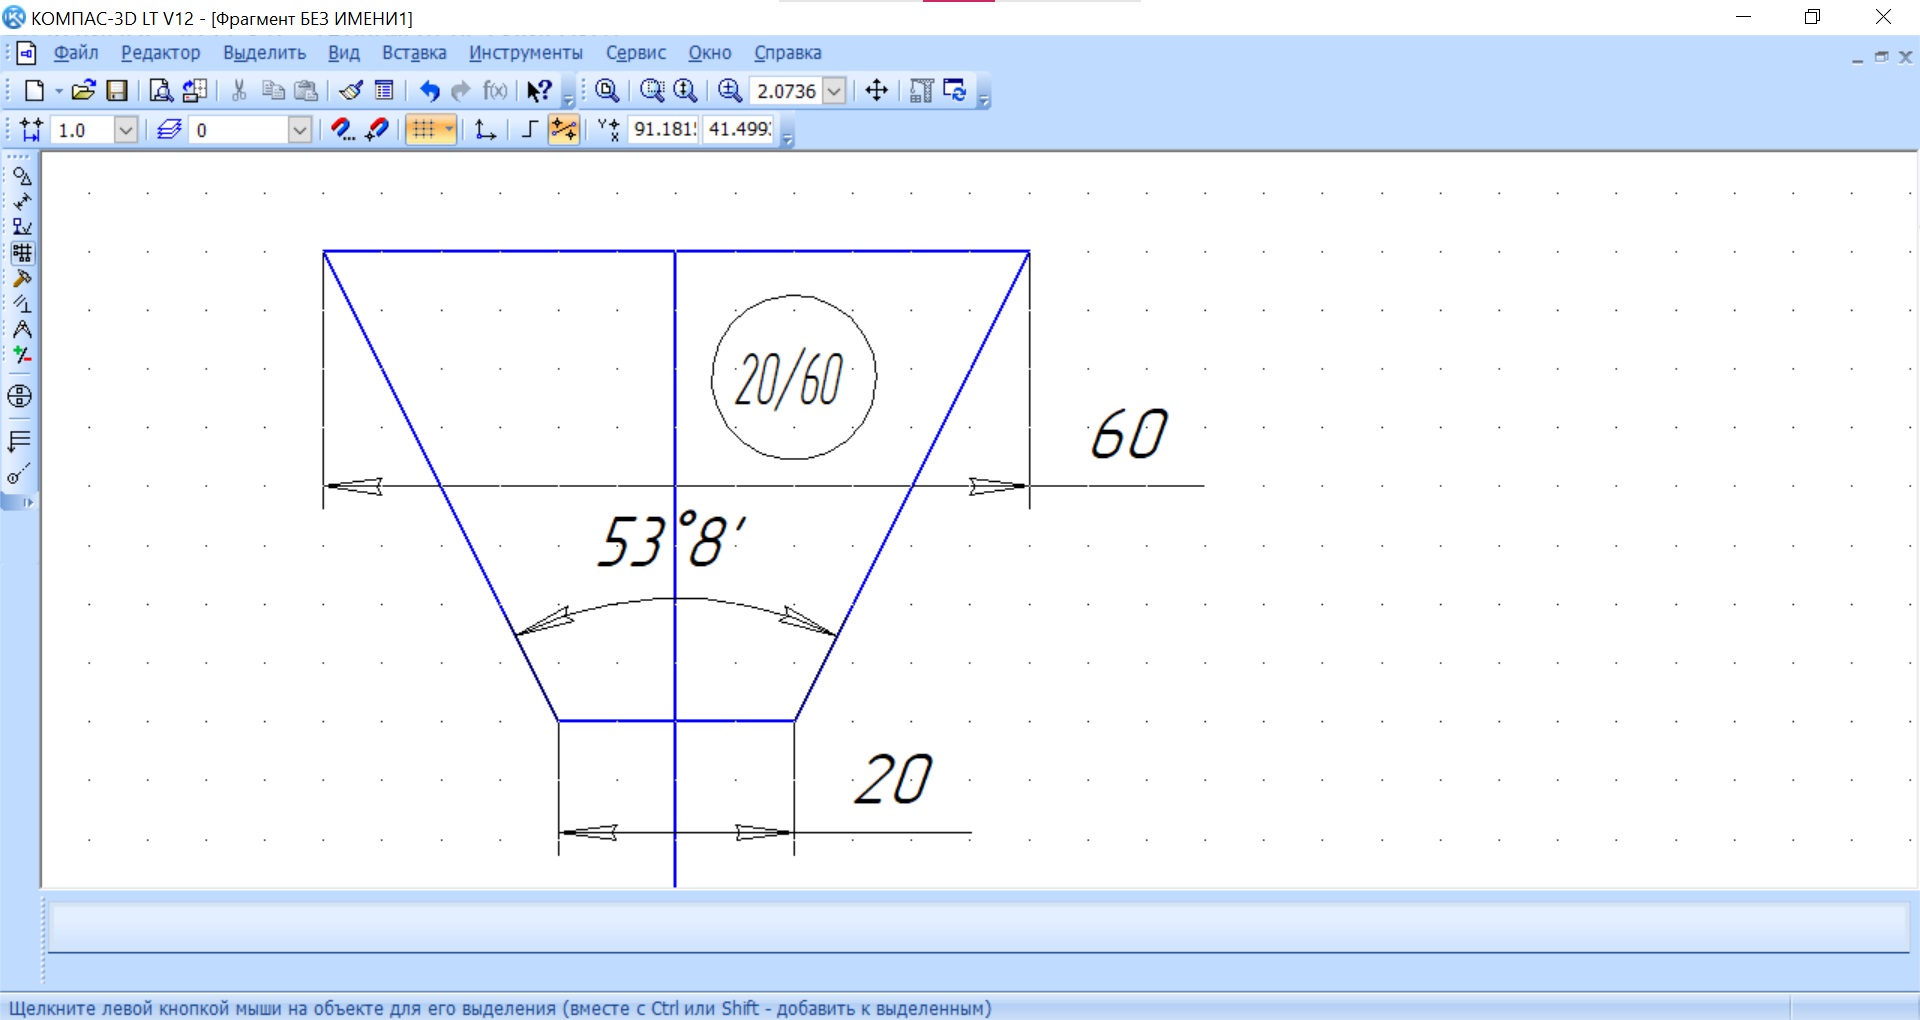Select the 20/60 text in the circle

[789, 380]
